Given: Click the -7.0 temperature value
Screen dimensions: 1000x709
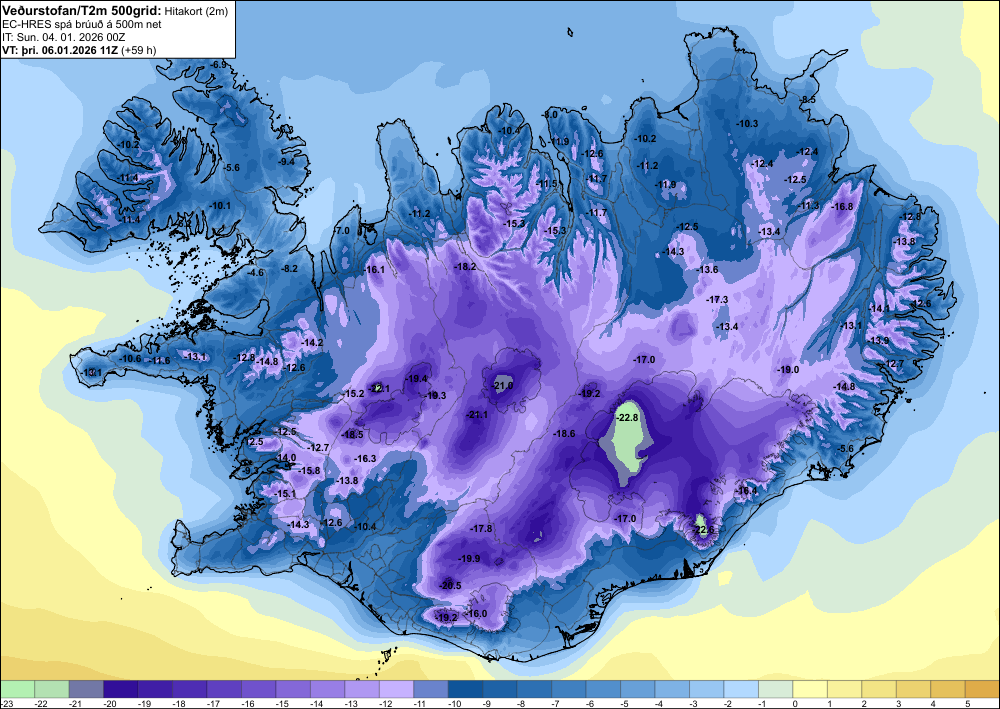Looking at the screenshot, I should point(342,231).
